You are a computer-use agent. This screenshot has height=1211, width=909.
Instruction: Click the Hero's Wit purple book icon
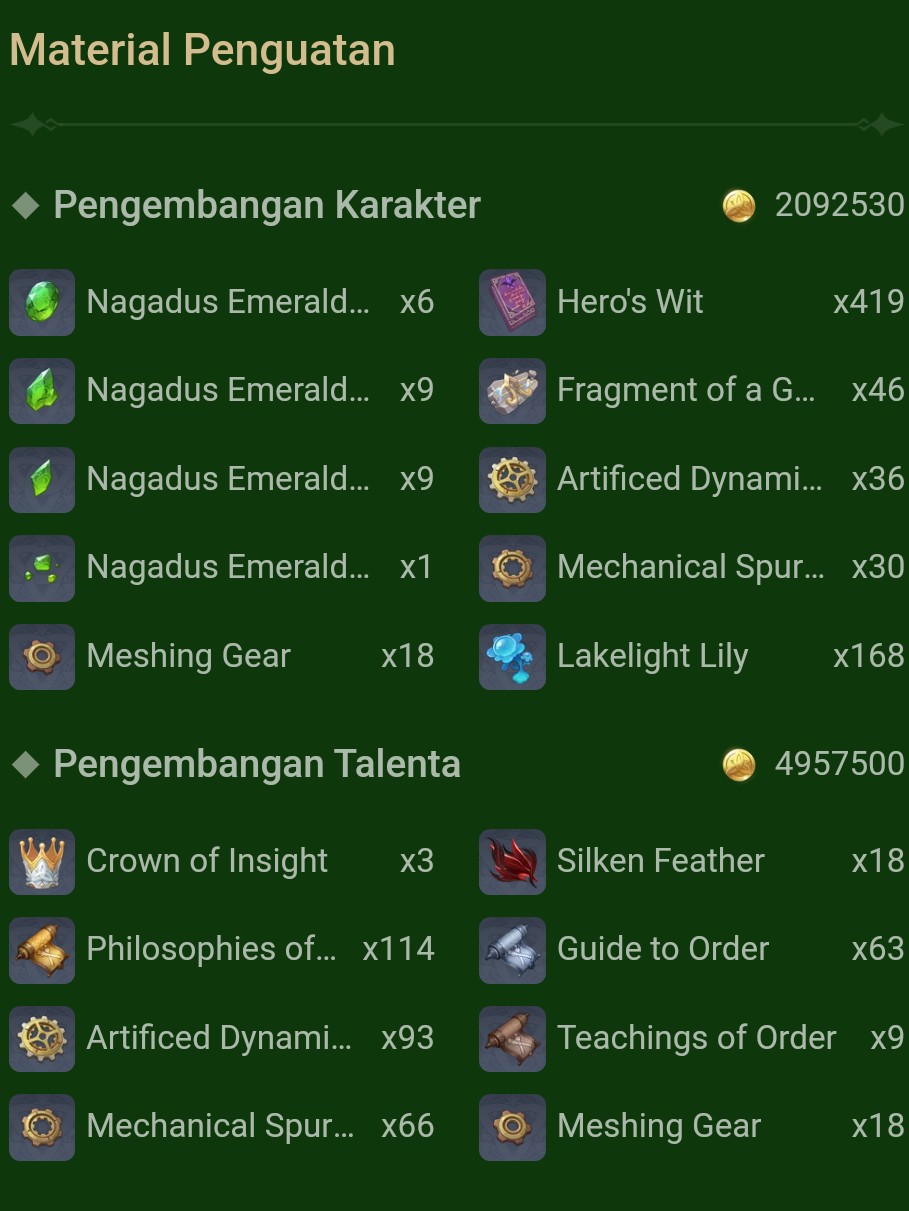[x=512, y=302]
